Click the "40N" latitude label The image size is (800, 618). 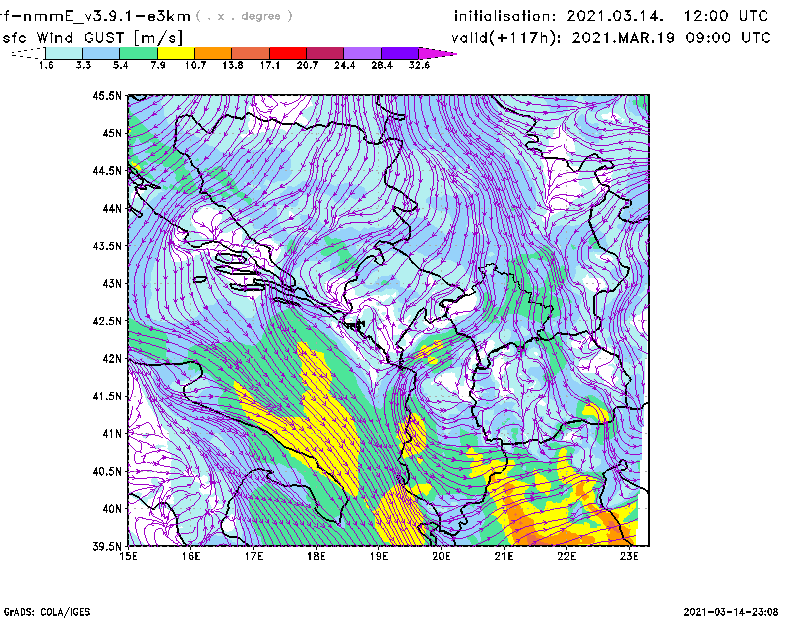(112, 509)
